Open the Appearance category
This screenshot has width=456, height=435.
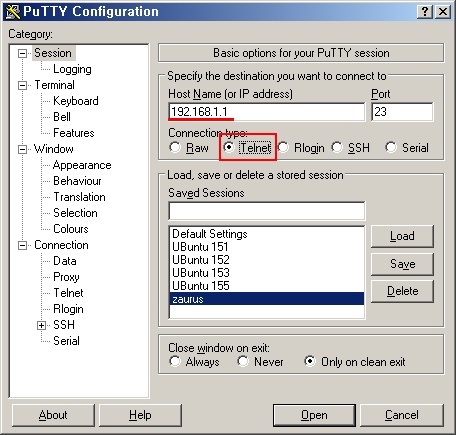tap(82, 165)
